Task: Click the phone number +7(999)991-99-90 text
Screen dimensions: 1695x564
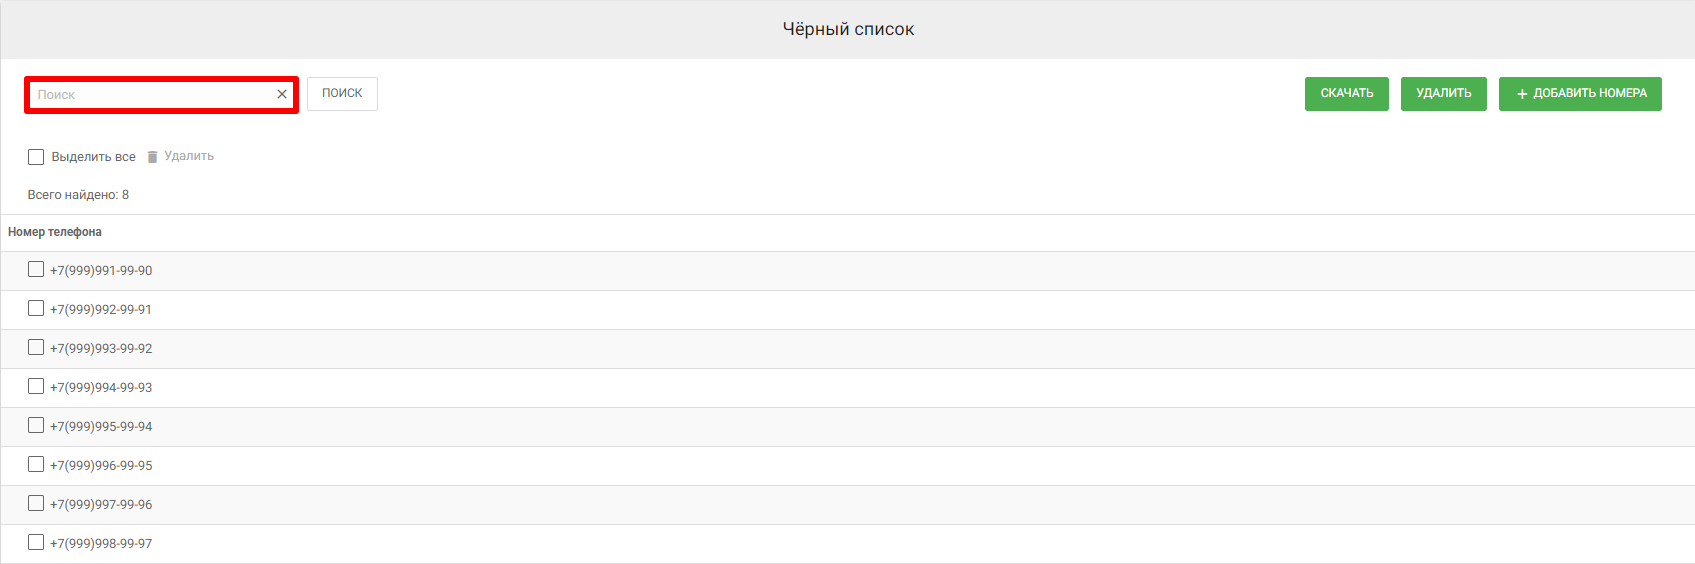Action: [101, 271]
